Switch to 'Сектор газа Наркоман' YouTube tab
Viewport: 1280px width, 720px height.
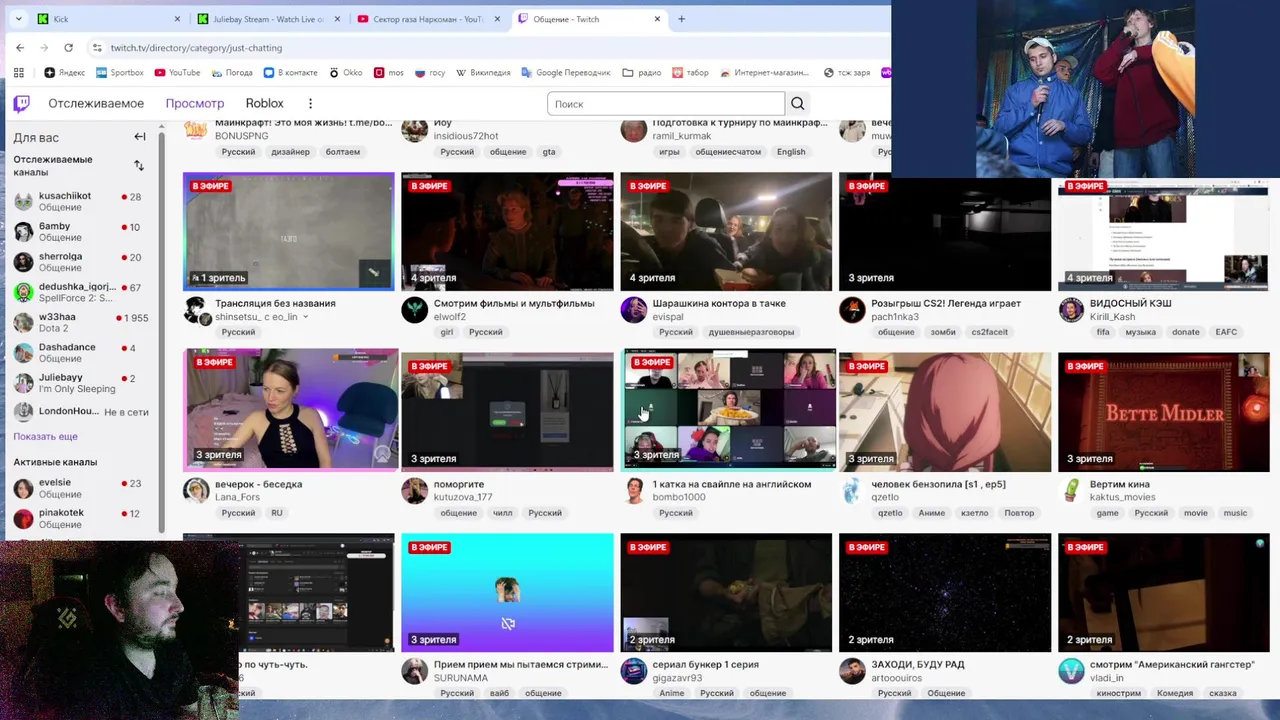tap(428, 19)
